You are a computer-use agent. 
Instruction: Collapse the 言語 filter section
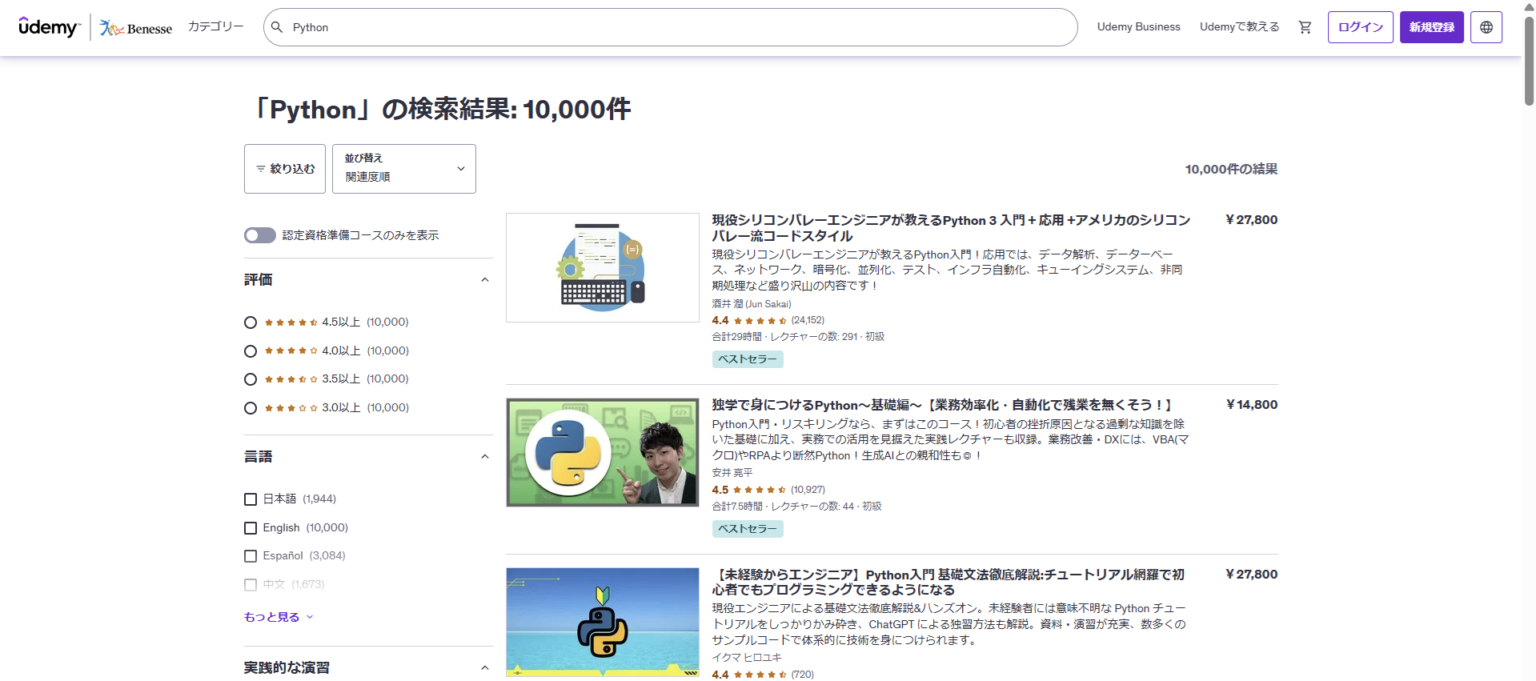(x=485, y=455)
